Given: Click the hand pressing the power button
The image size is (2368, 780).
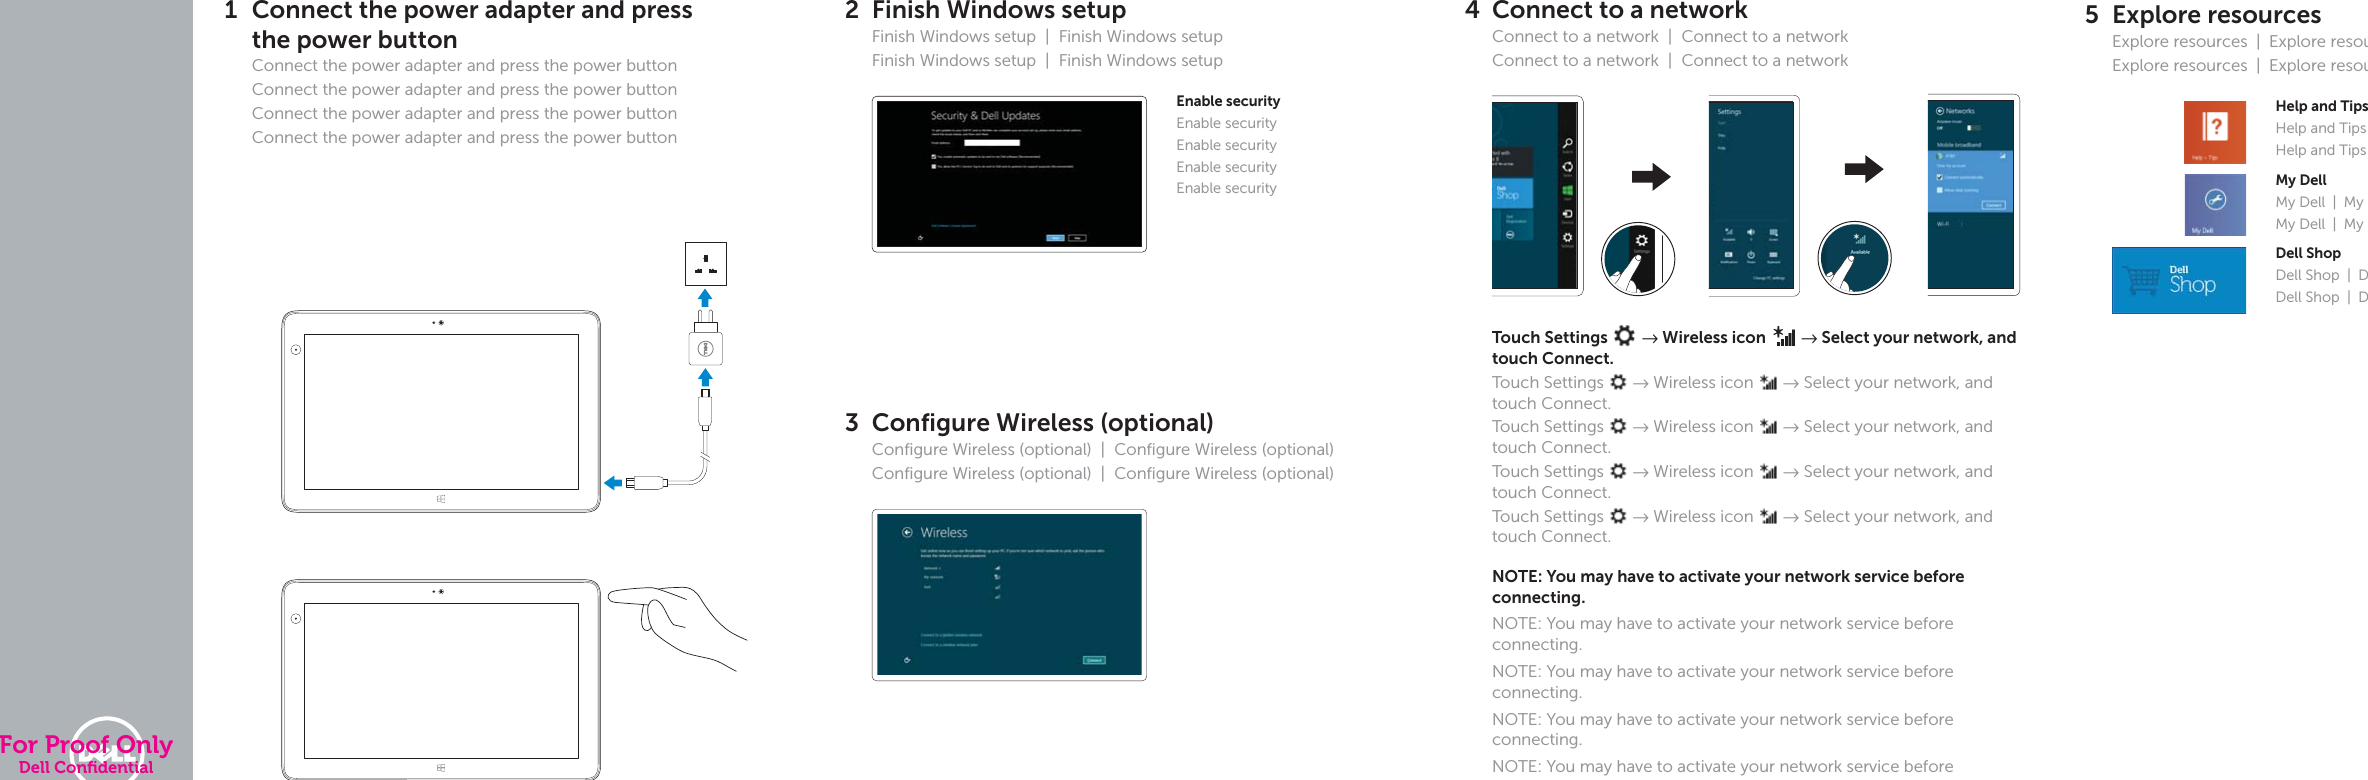Looking at the screenshot, I should coord(677,627).
